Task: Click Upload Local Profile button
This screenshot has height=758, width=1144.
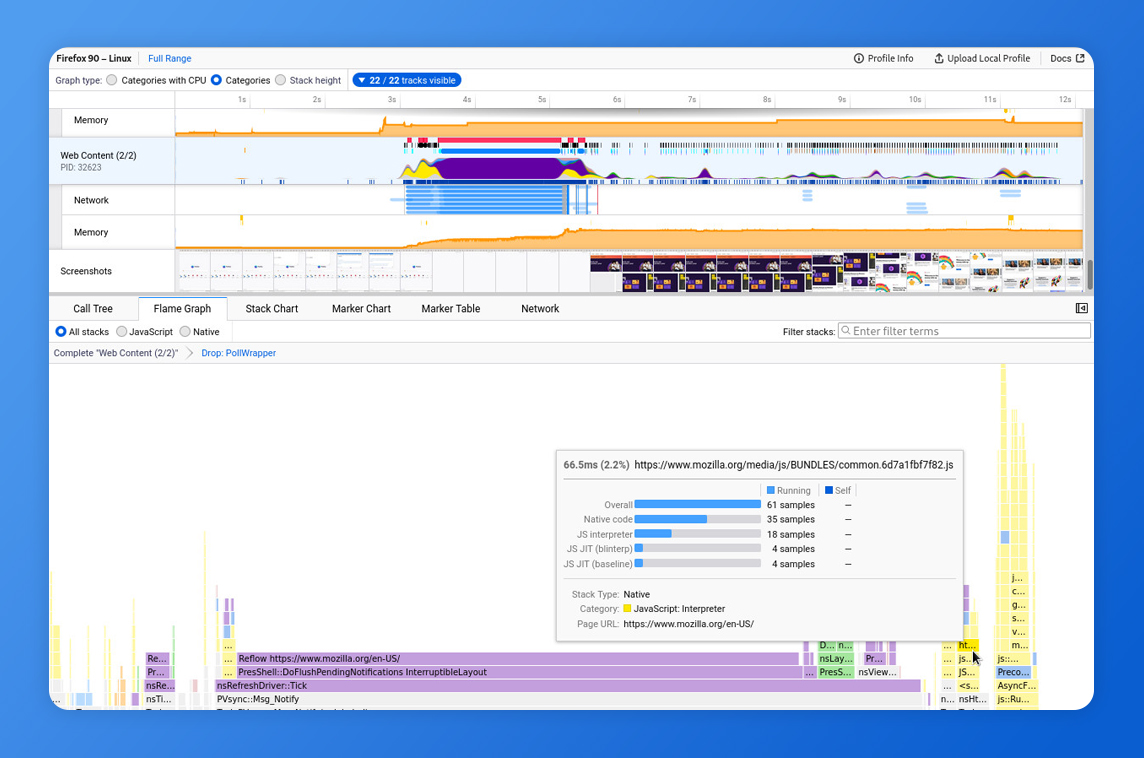Action: coord(982,58)
